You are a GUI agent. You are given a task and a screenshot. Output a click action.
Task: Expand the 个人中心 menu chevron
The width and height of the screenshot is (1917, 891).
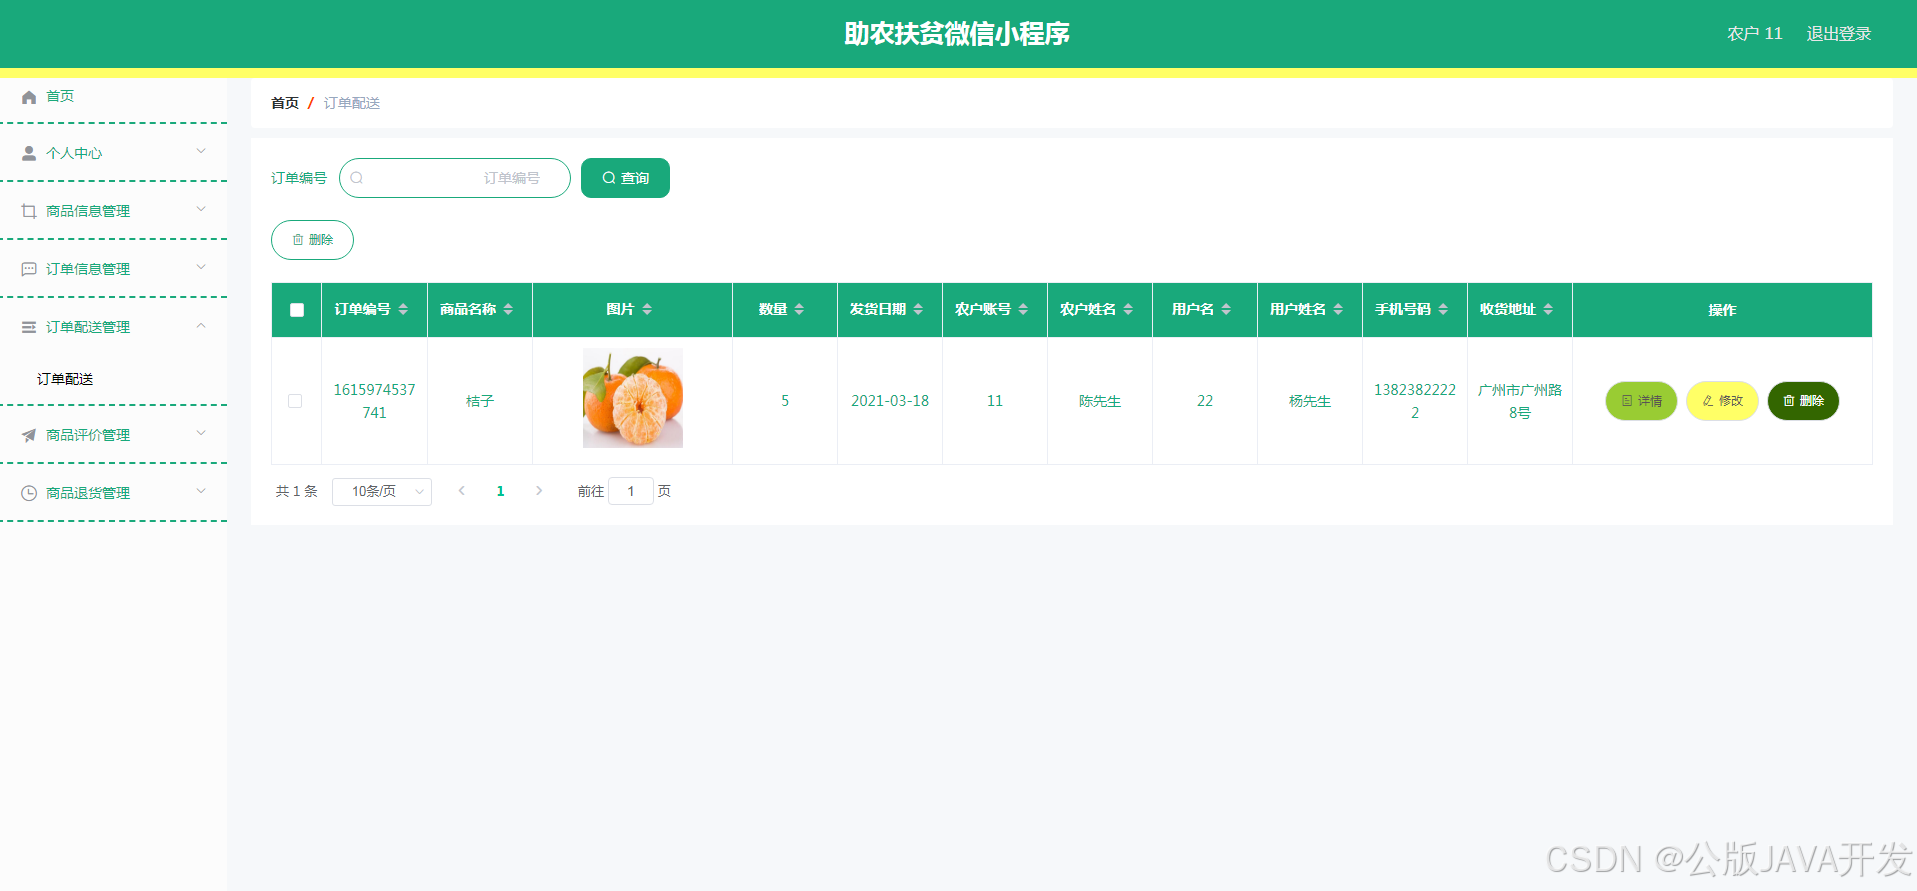[x=201, y=152]
